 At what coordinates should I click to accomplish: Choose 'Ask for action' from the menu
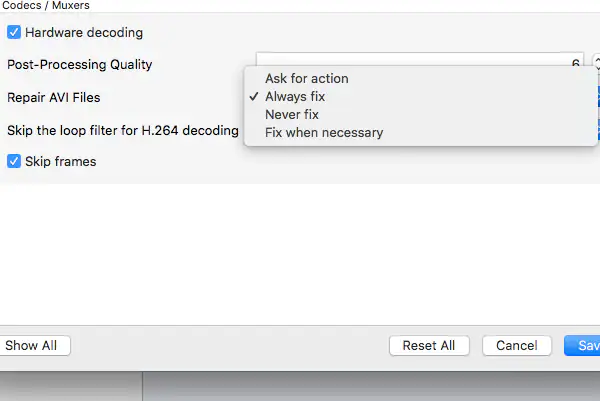coord(307,78)
